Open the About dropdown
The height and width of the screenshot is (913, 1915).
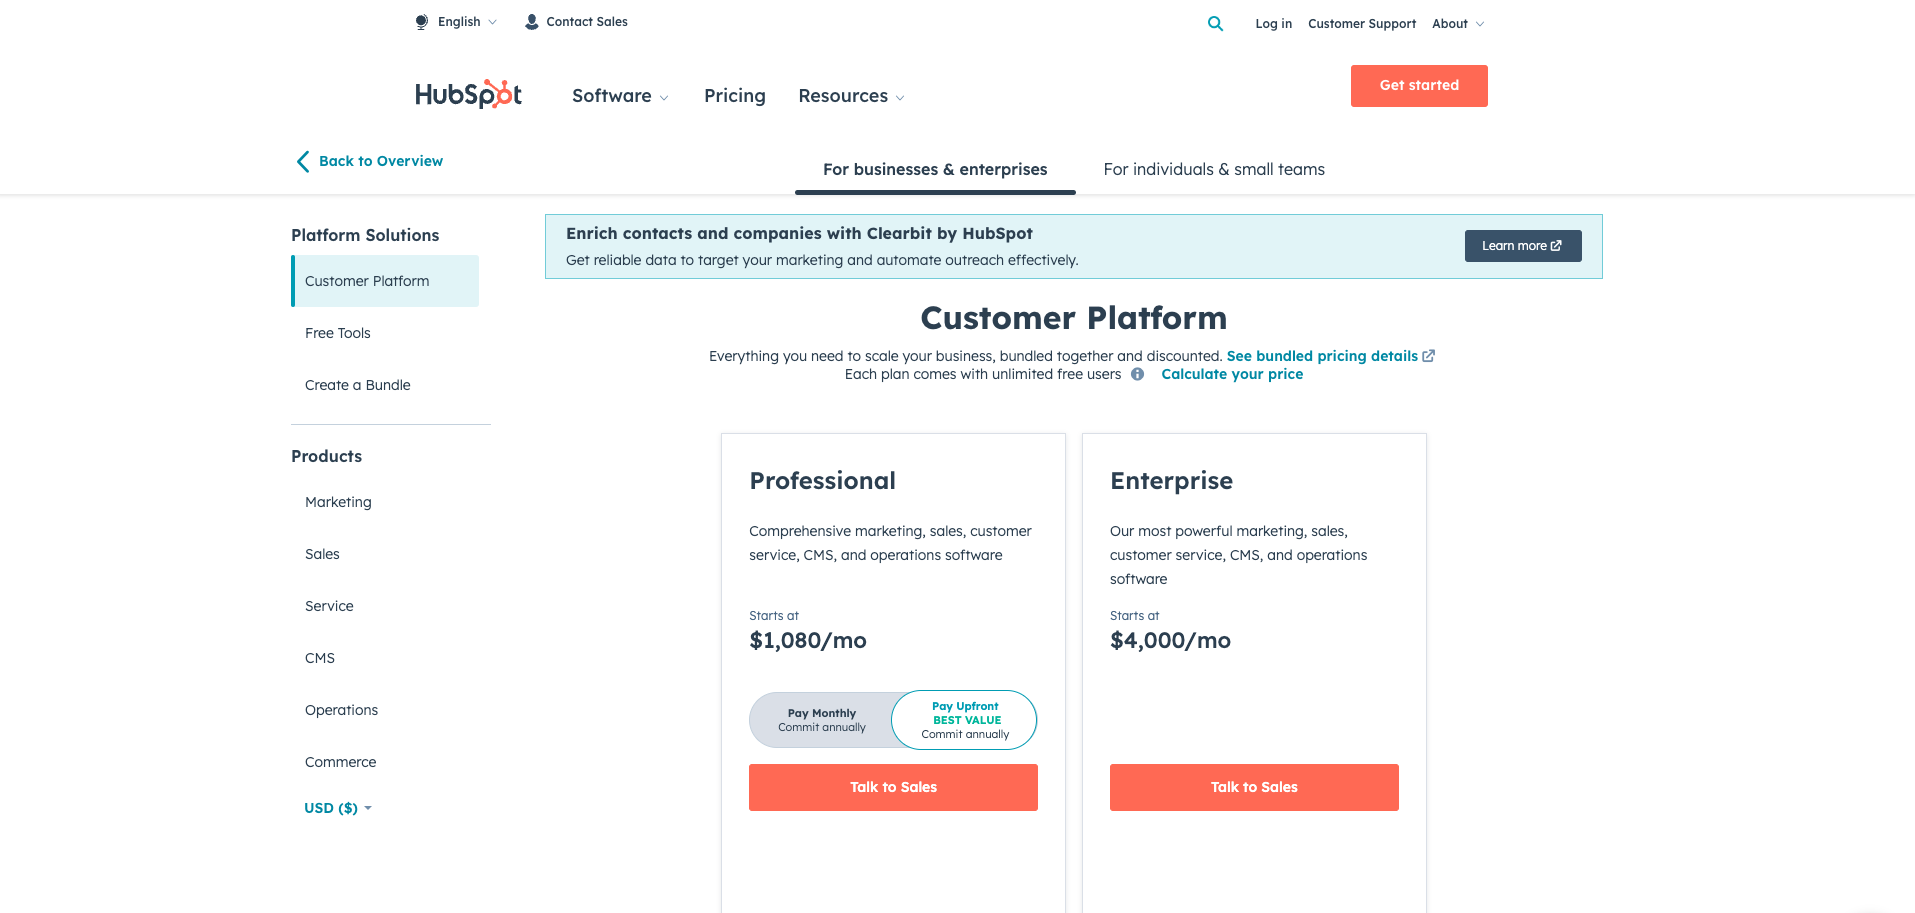1457,24
